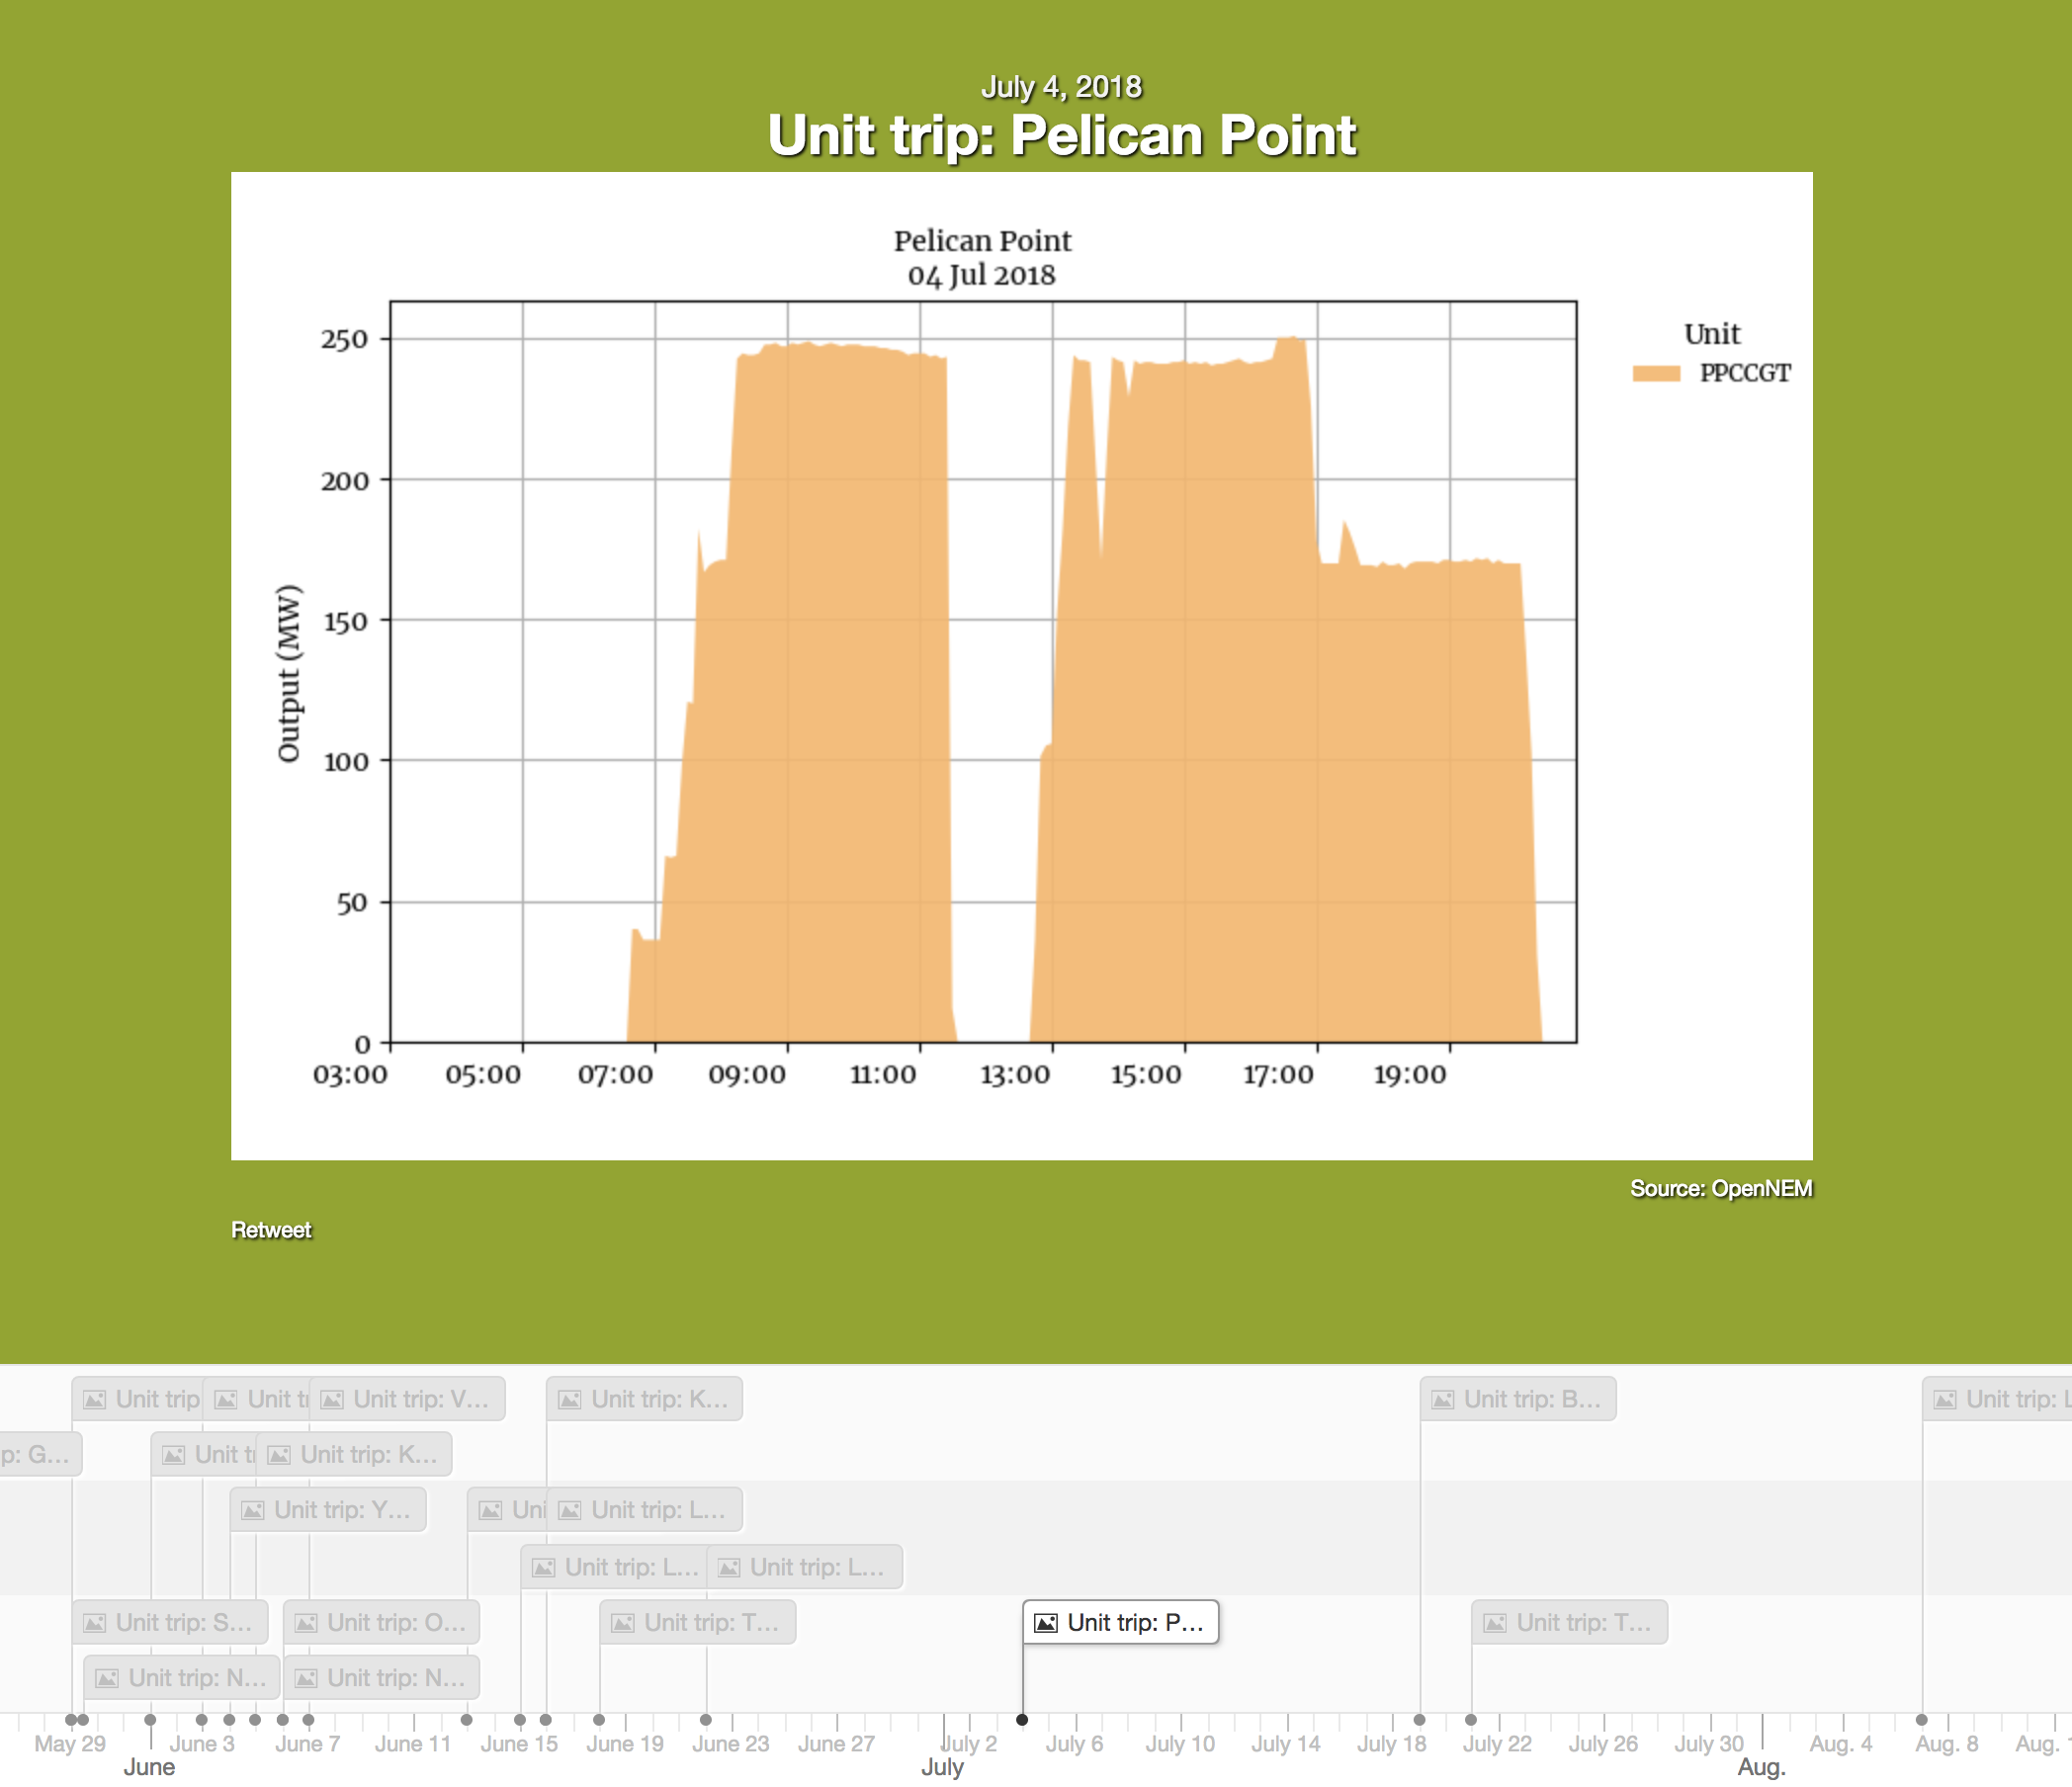The height and width of the screenshot is (1787, 2072).
Task: Click the image icon in 'Unit trip: B…' flag
Action: coord(1443,1399)
